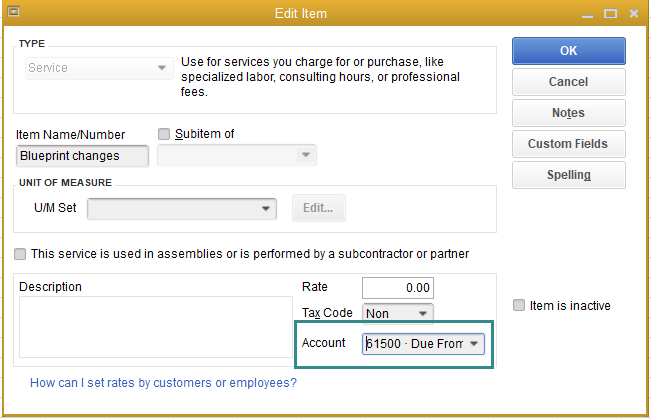
Task: Mark Item is inactive checkbox
Action: tap(518, 305)
